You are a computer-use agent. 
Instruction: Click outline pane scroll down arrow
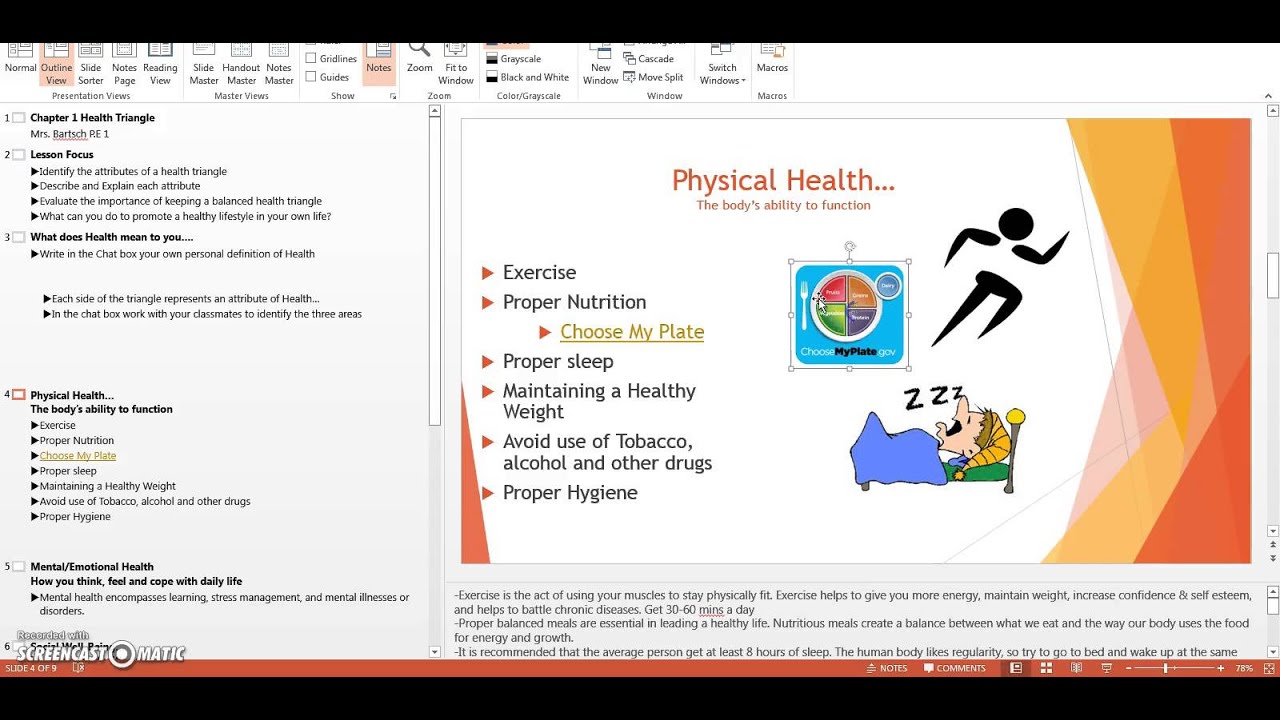pyautogui.click(x=434, y=652)
